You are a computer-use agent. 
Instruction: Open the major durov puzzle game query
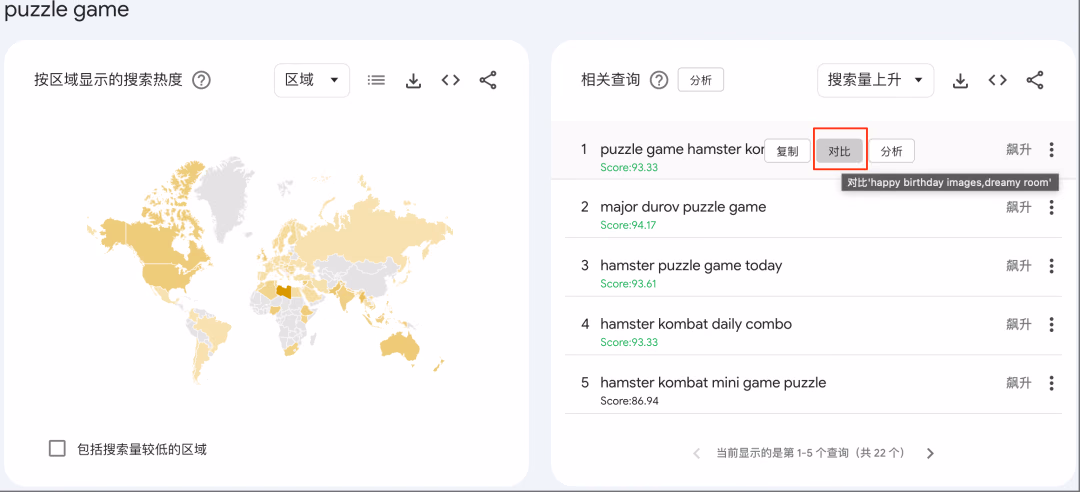point(683,207)
